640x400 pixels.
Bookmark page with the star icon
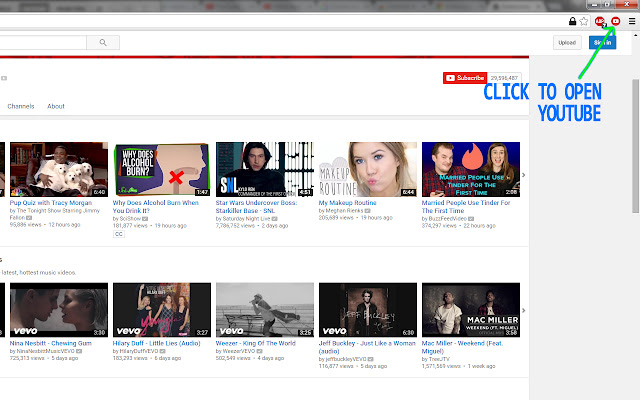click(584, 21)
